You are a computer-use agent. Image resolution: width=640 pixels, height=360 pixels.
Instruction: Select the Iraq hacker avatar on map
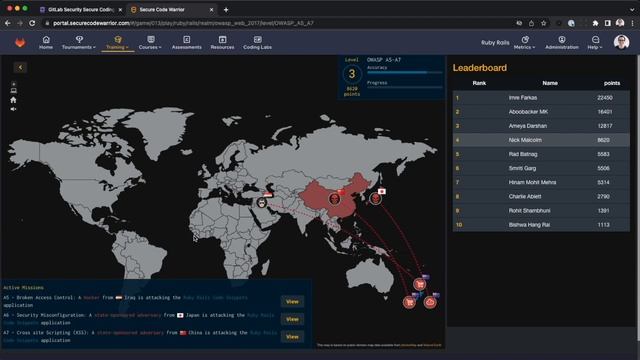262,202
